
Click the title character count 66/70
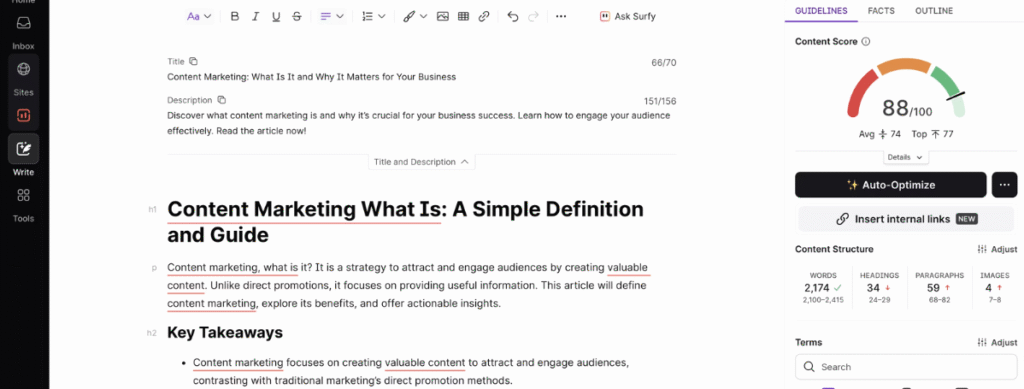click(664, 63)
